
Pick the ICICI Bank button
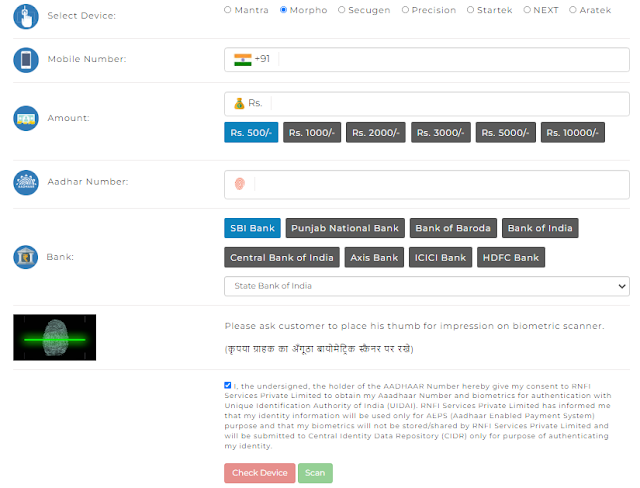click(440, 257)
